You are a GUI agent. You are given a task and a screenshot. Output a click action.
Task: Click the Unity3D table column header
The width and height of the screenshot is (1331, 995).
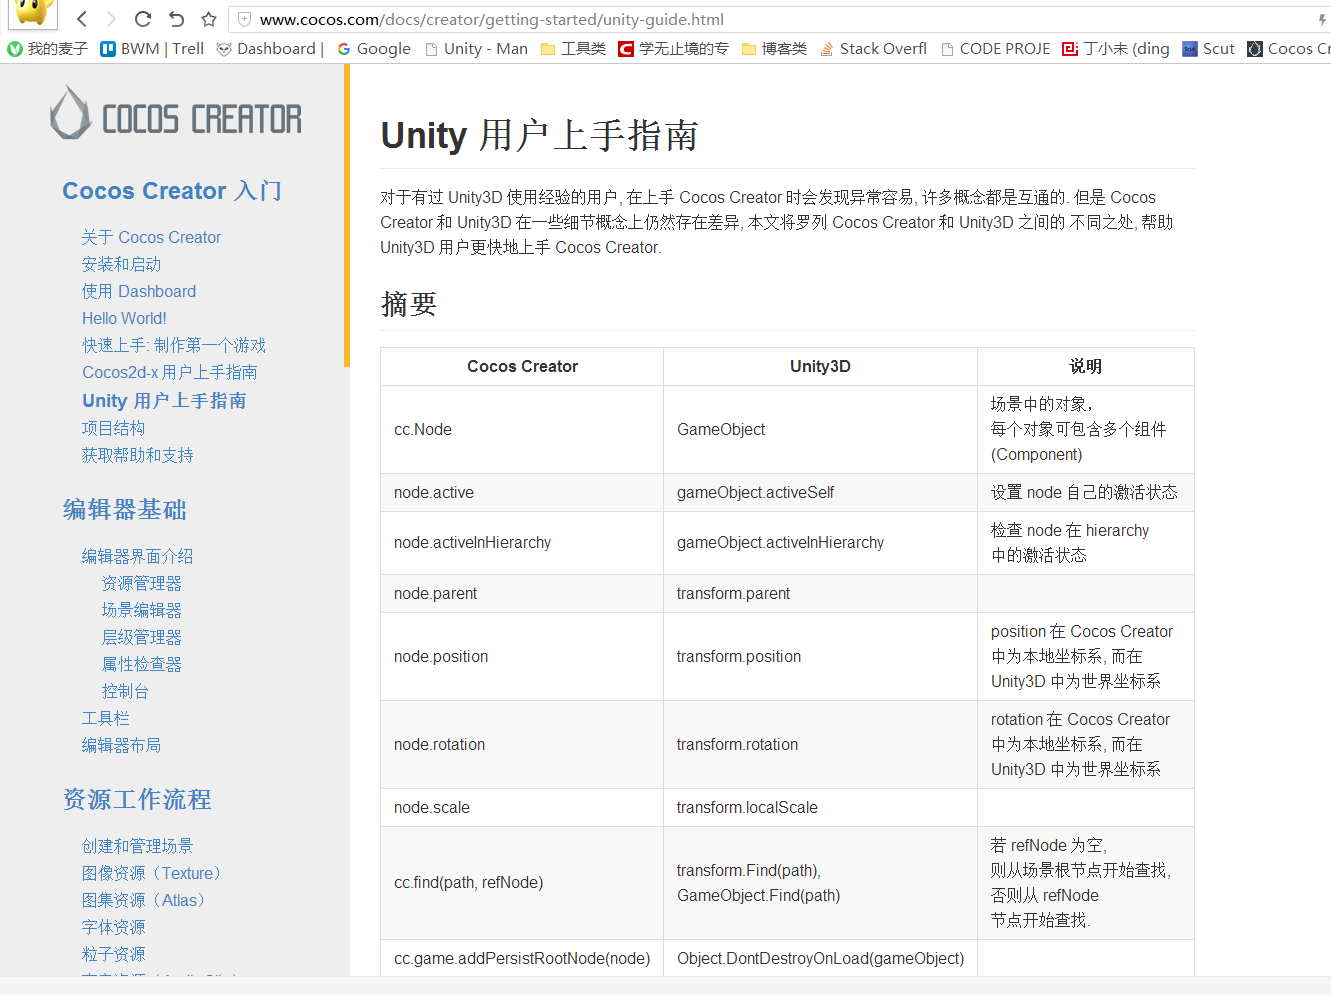click(820, 366)
